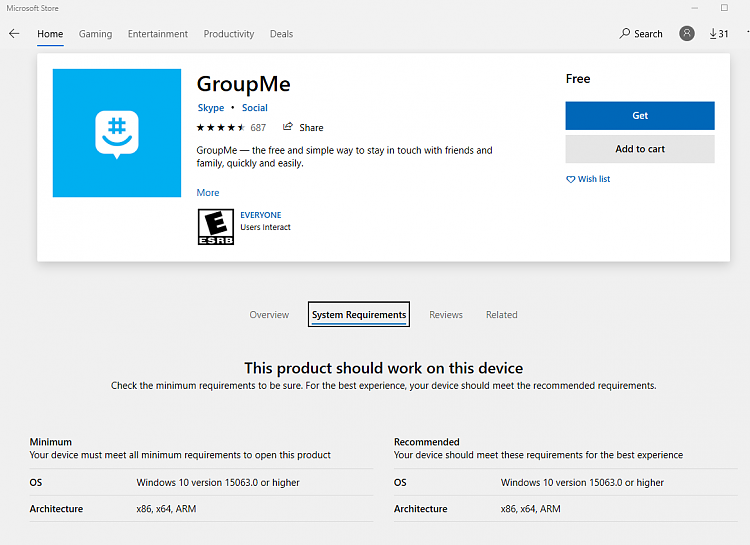Open the Deals tab
The height and width of the screenshot is (545, 750).
point(281,34)
